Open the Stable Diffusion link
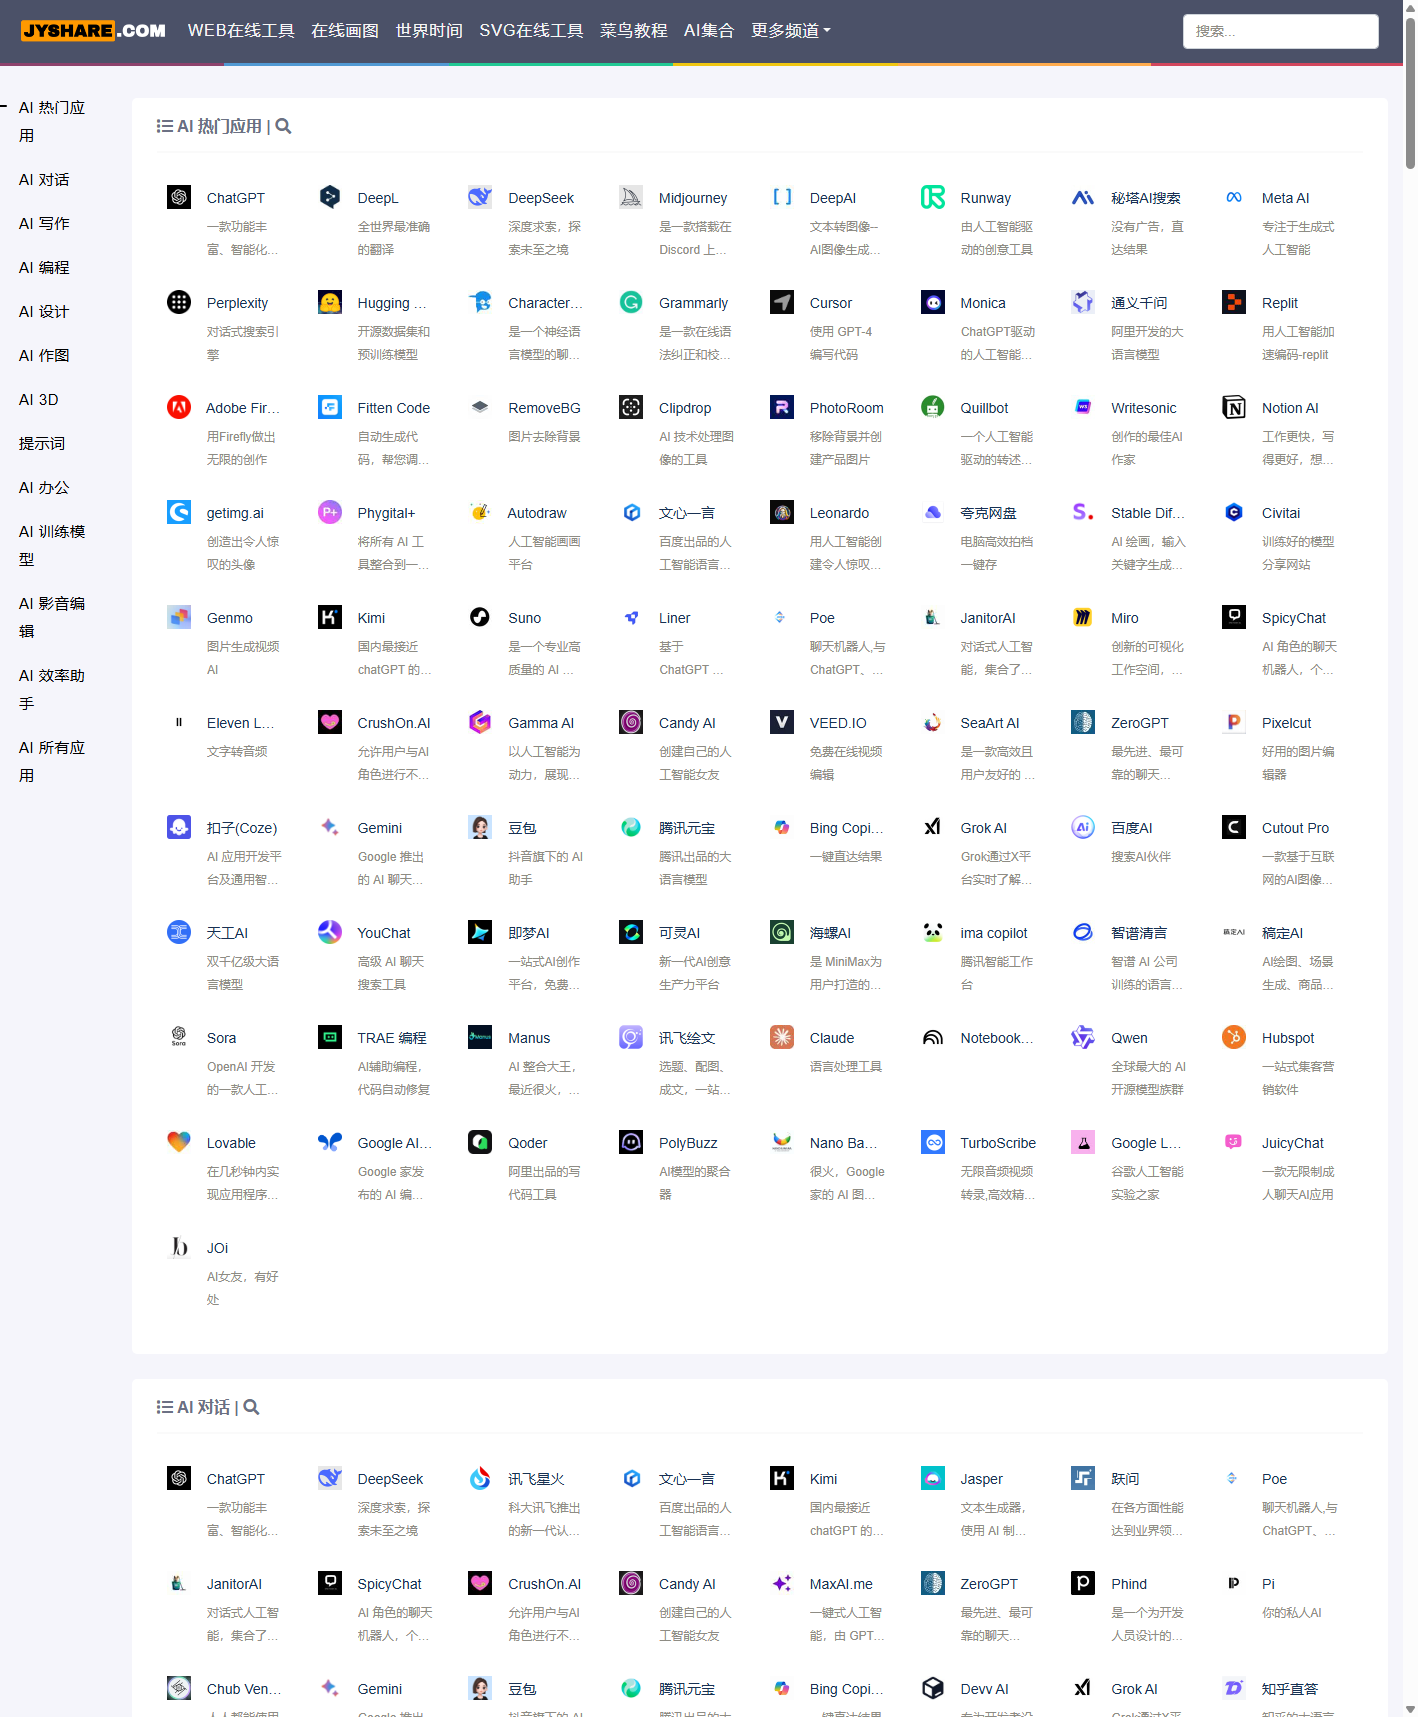1418x1717 pixels. coord(1147,513)
